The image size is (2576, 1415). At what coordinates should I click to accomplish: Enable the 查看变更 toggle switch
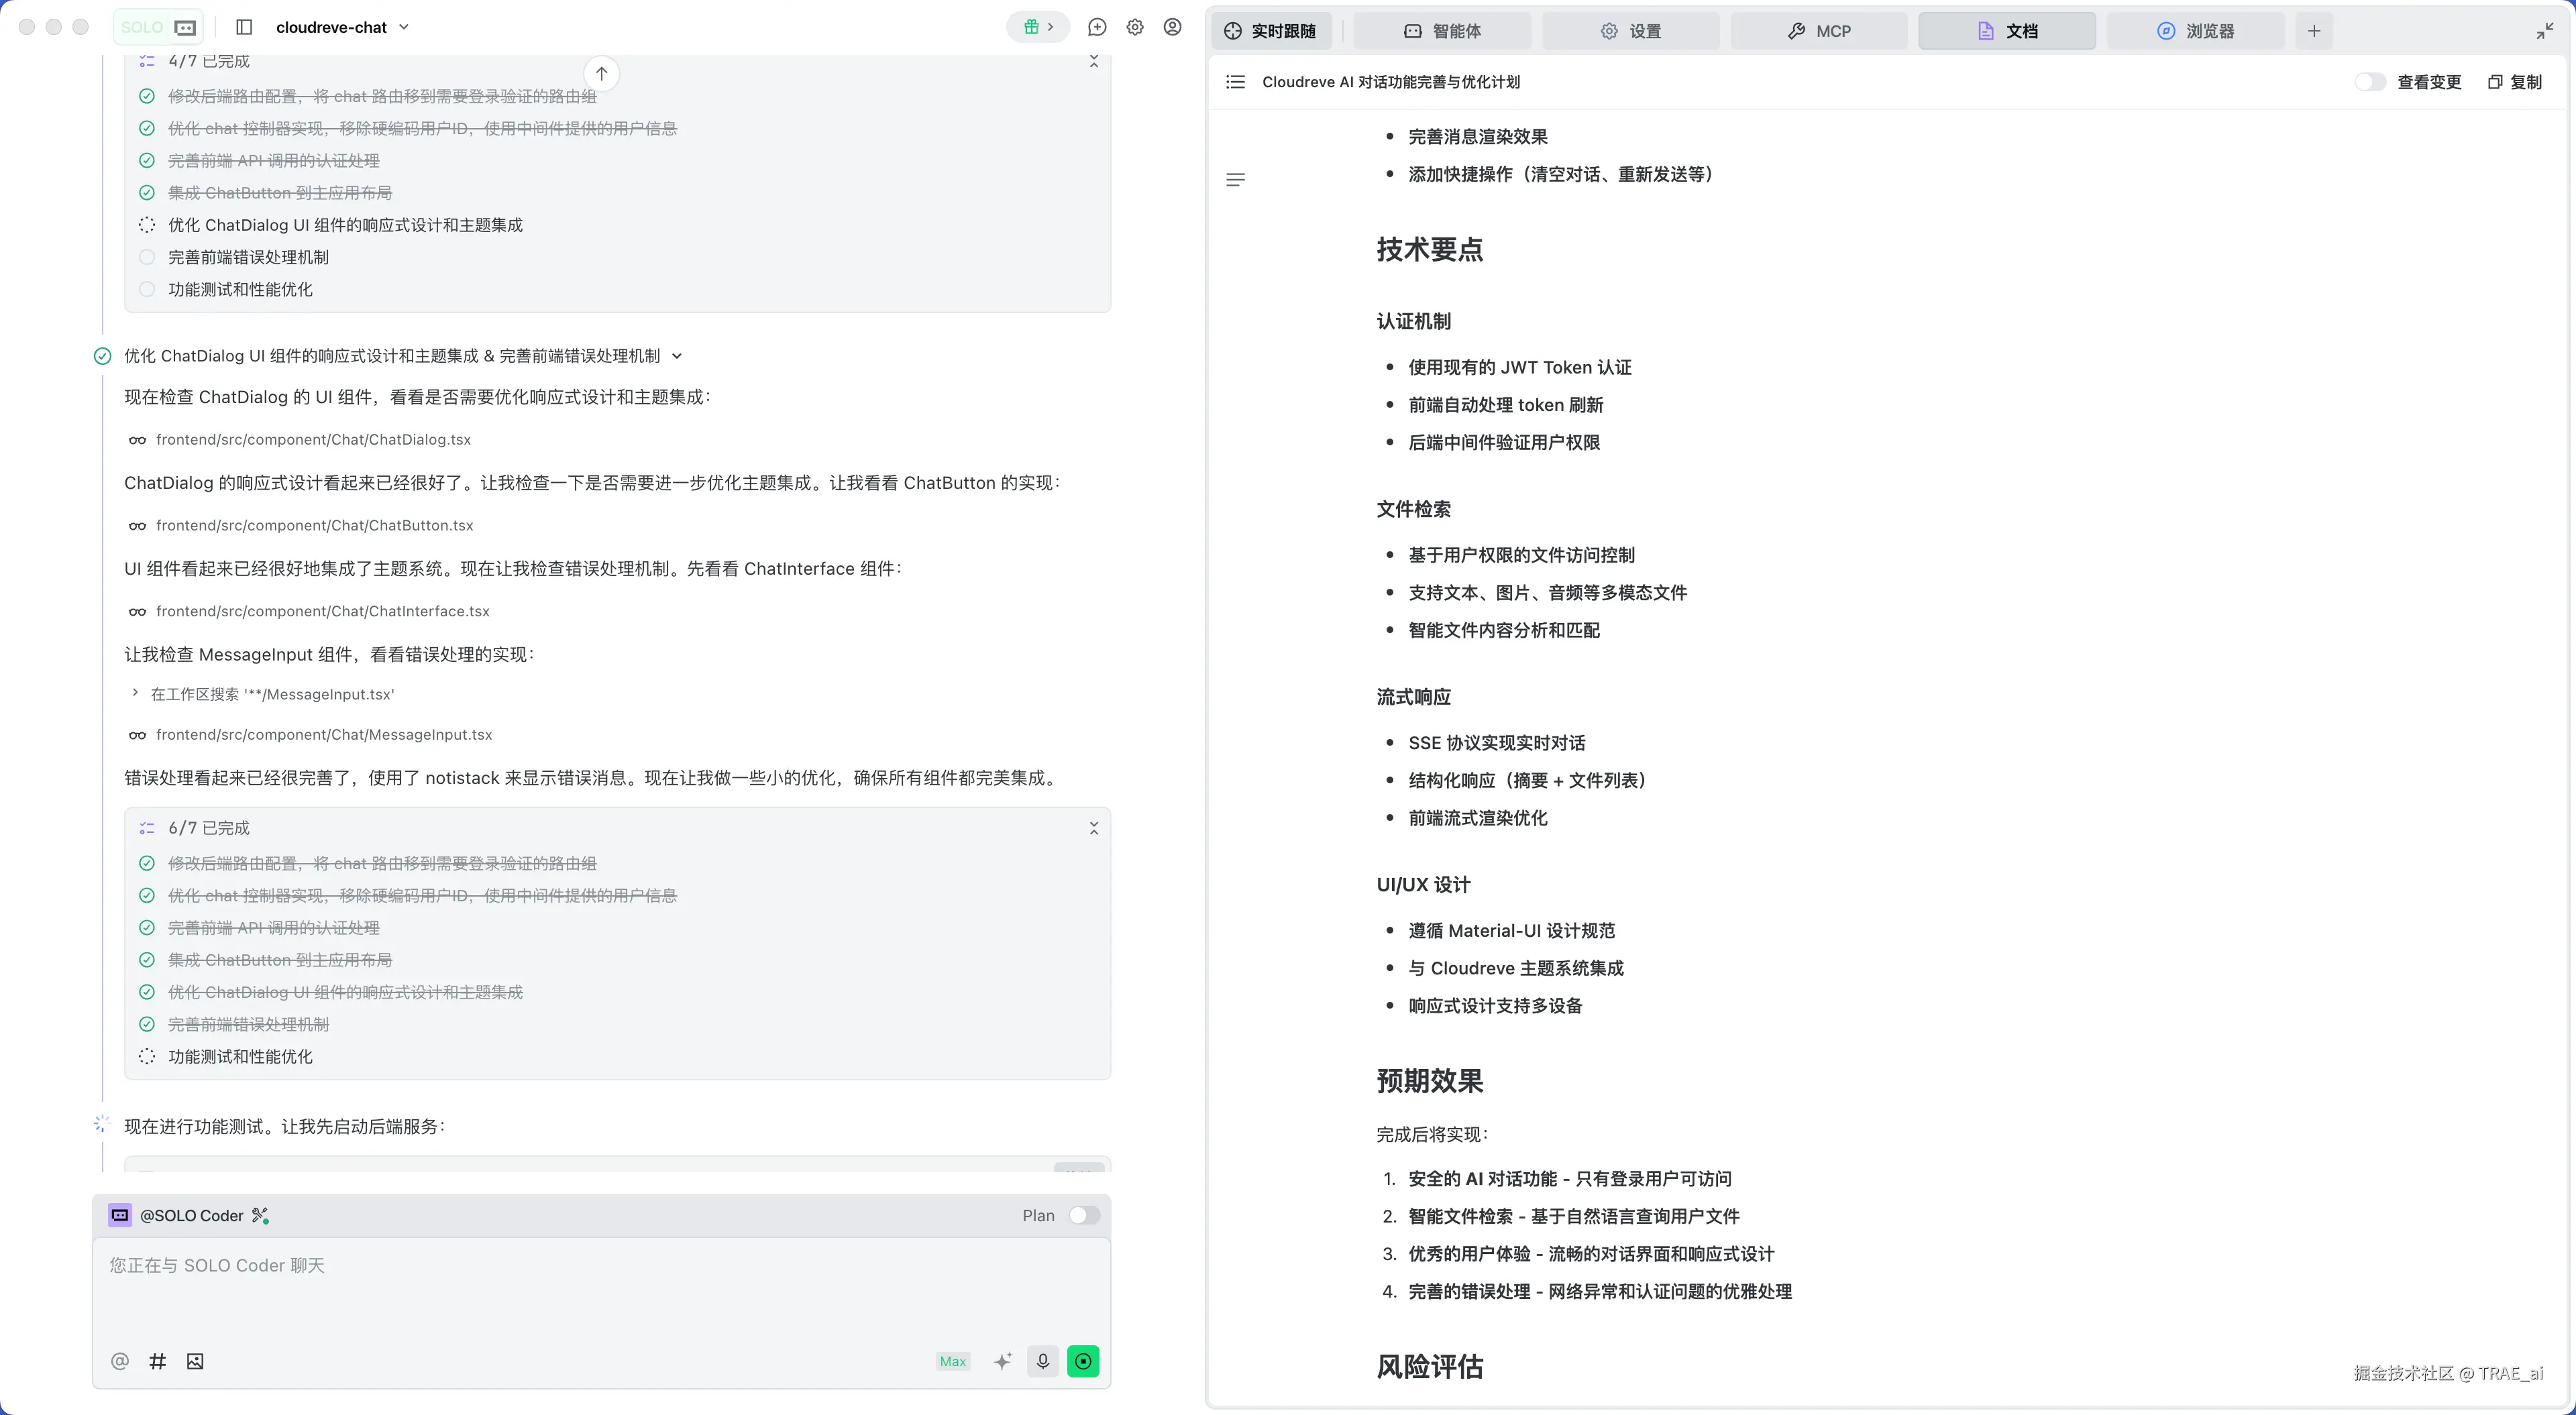pos(2370,82)
